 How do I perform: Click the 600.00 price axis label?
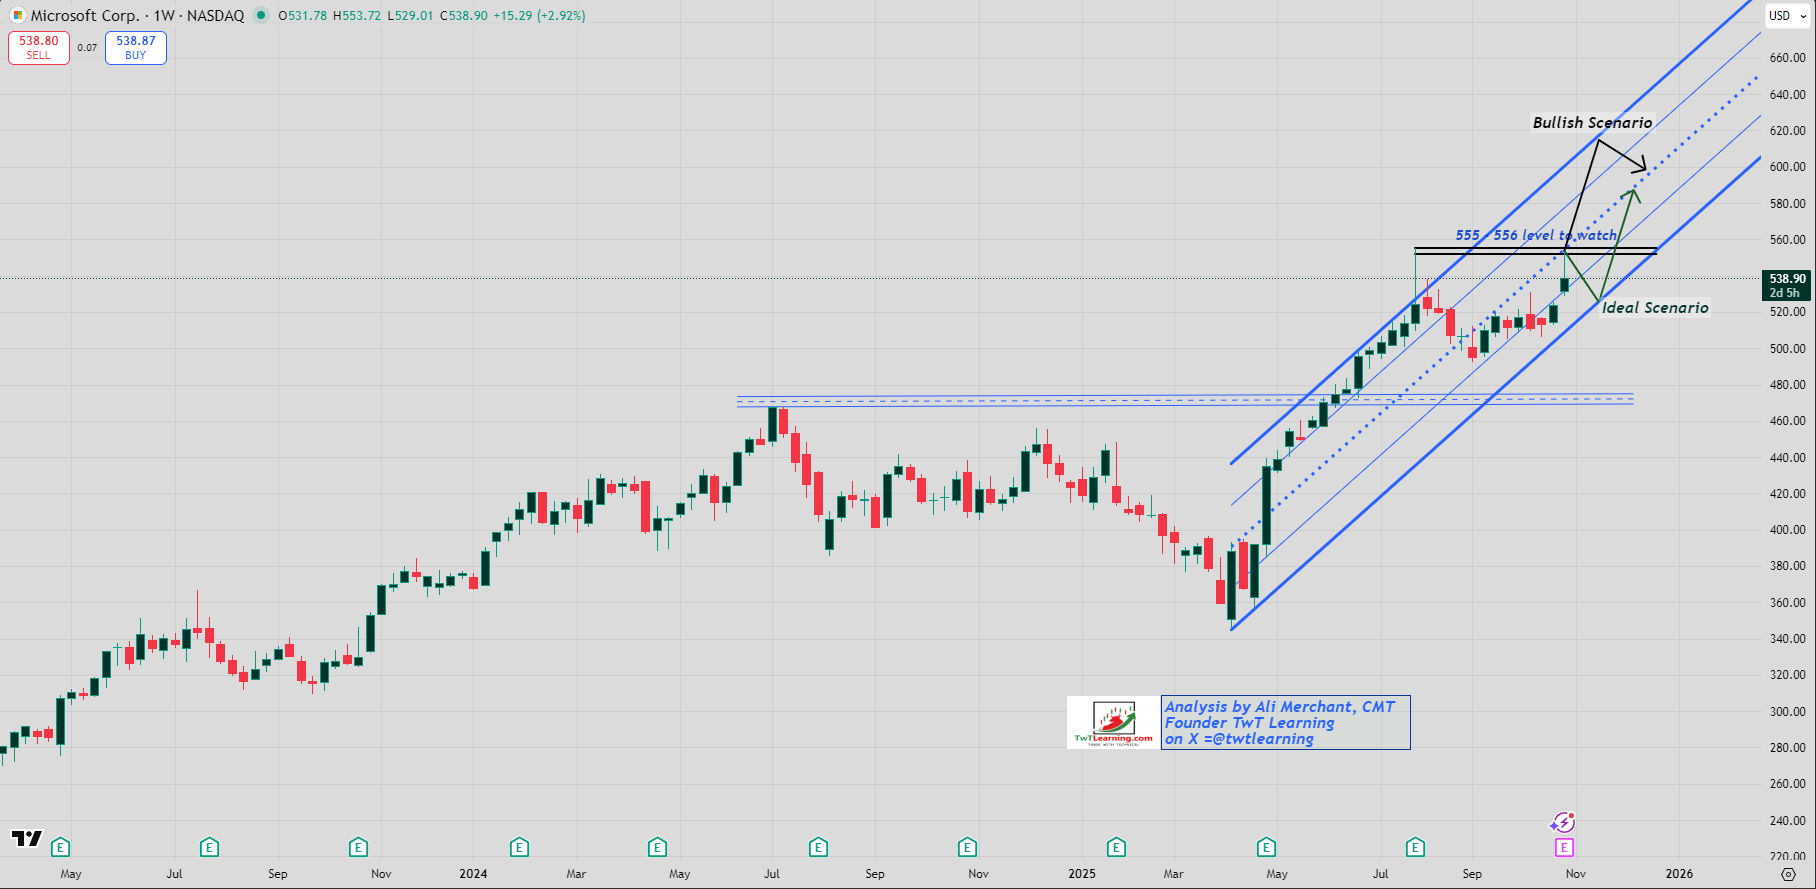1787,167
